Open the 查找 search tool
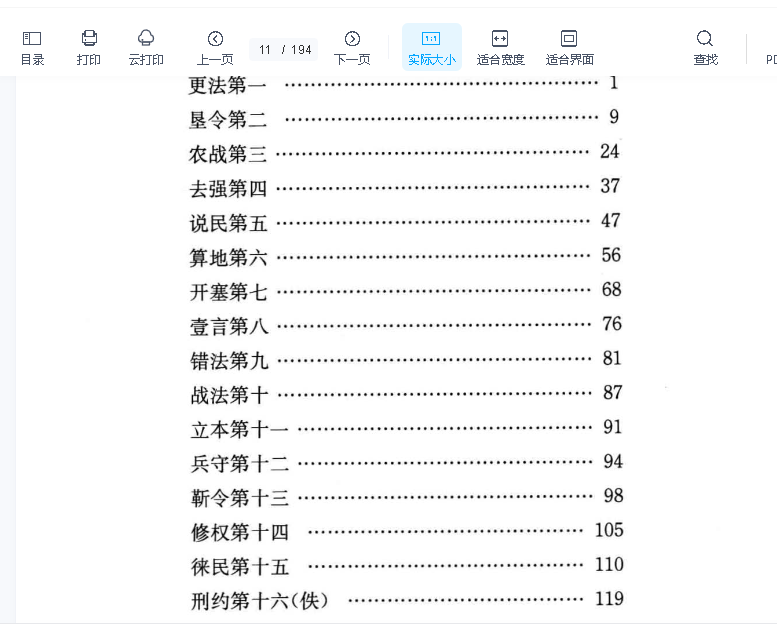The height and width of the screenshot is (624, 777). tap(705, 48)
